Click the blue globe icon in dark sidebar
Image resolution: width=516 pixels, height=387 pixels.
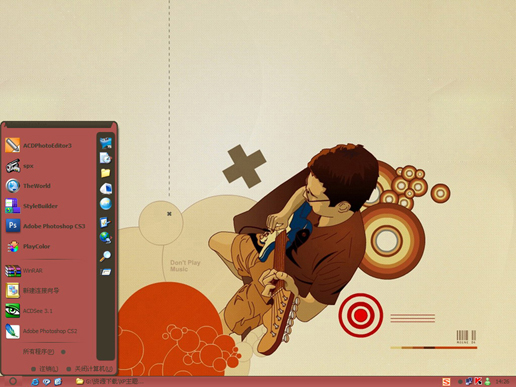click(106, 204)
